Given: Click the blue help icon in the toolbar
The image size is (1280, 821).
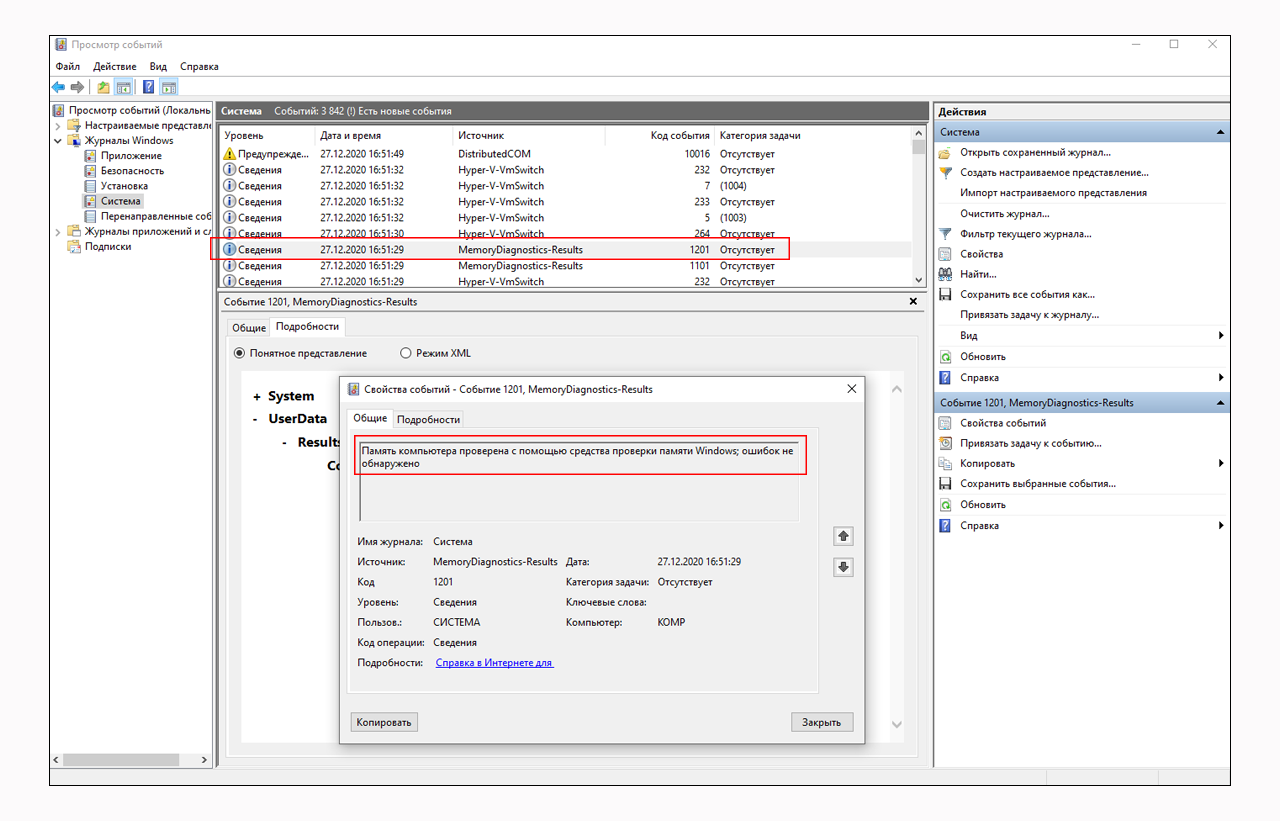Looking at the screenshot, I should tap(148, 87).
